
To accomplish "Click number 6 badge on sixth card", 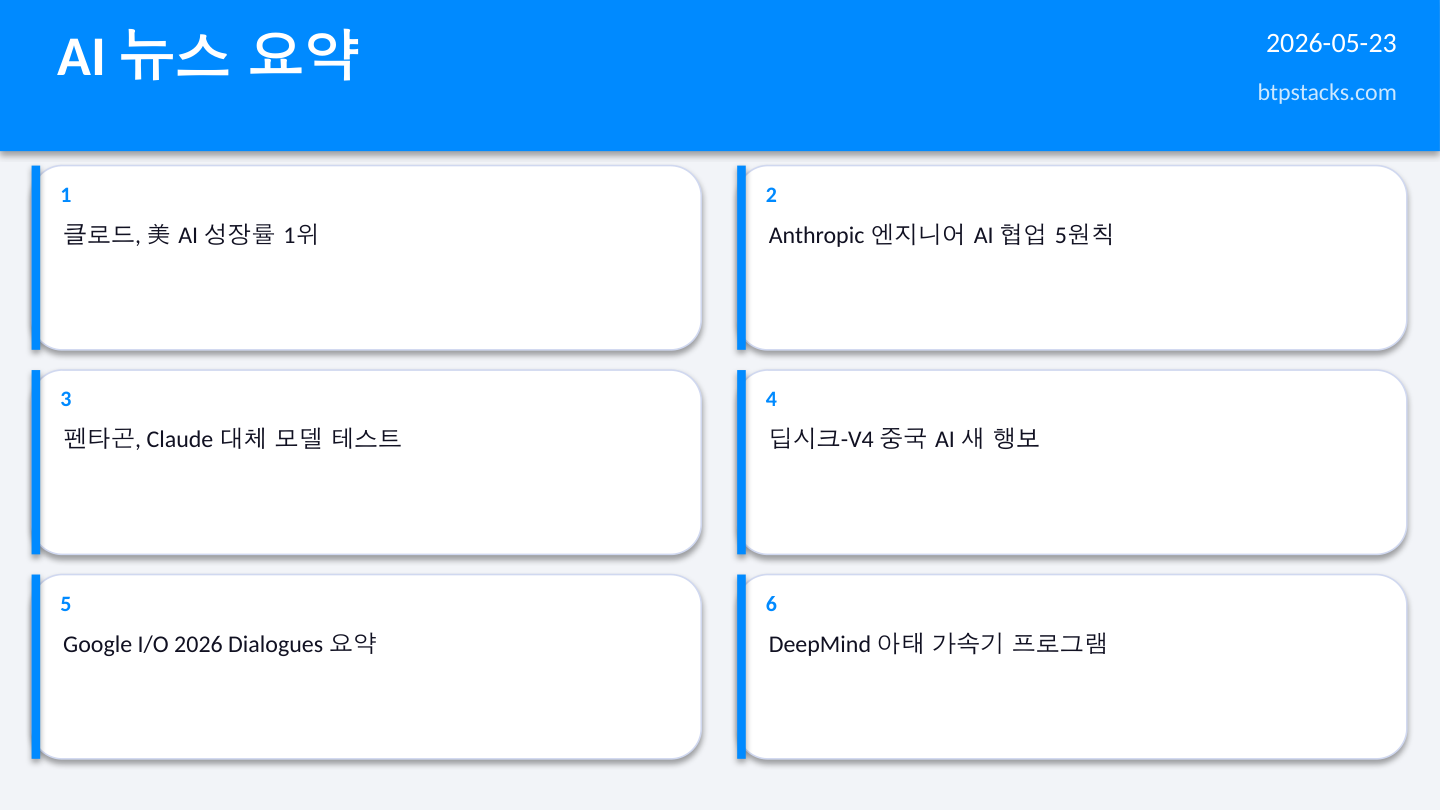I will [771, 604].
